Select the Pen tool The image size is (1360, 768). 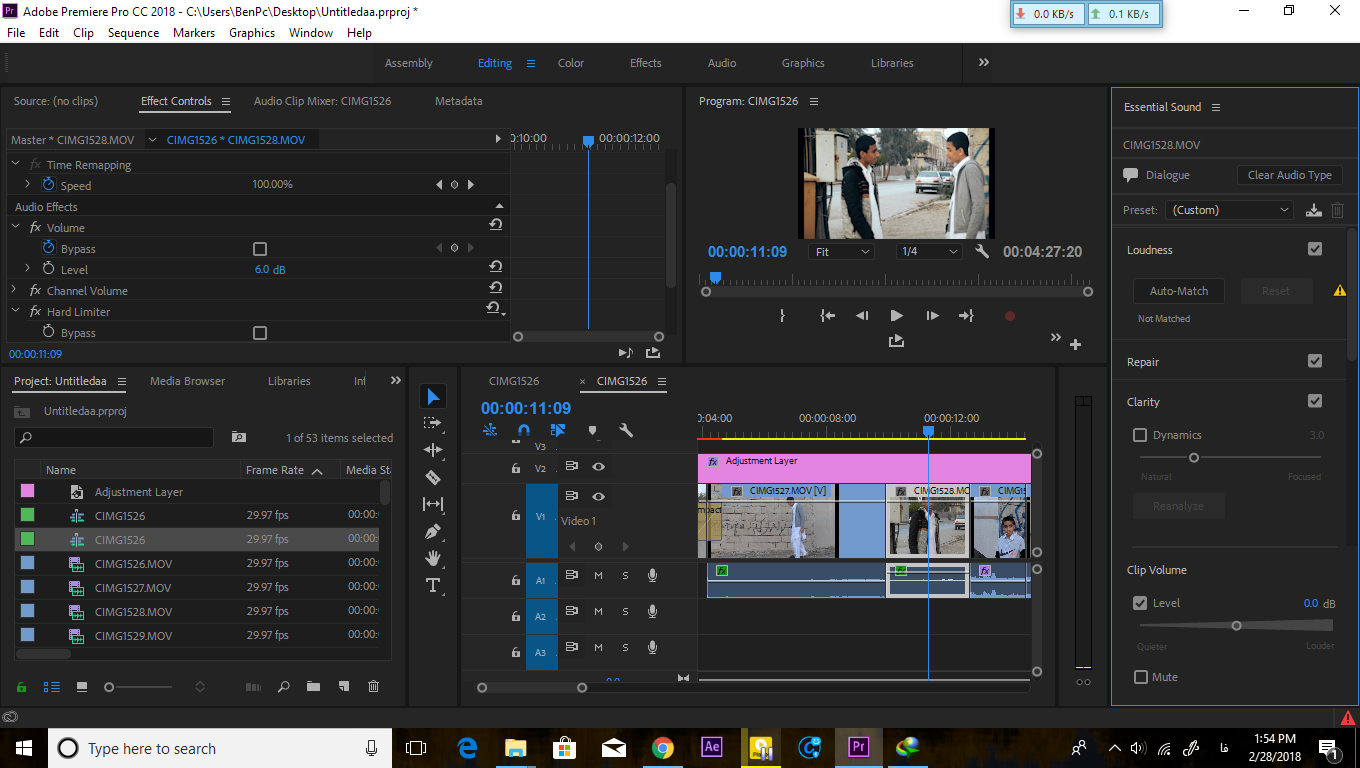coord(432,531)
